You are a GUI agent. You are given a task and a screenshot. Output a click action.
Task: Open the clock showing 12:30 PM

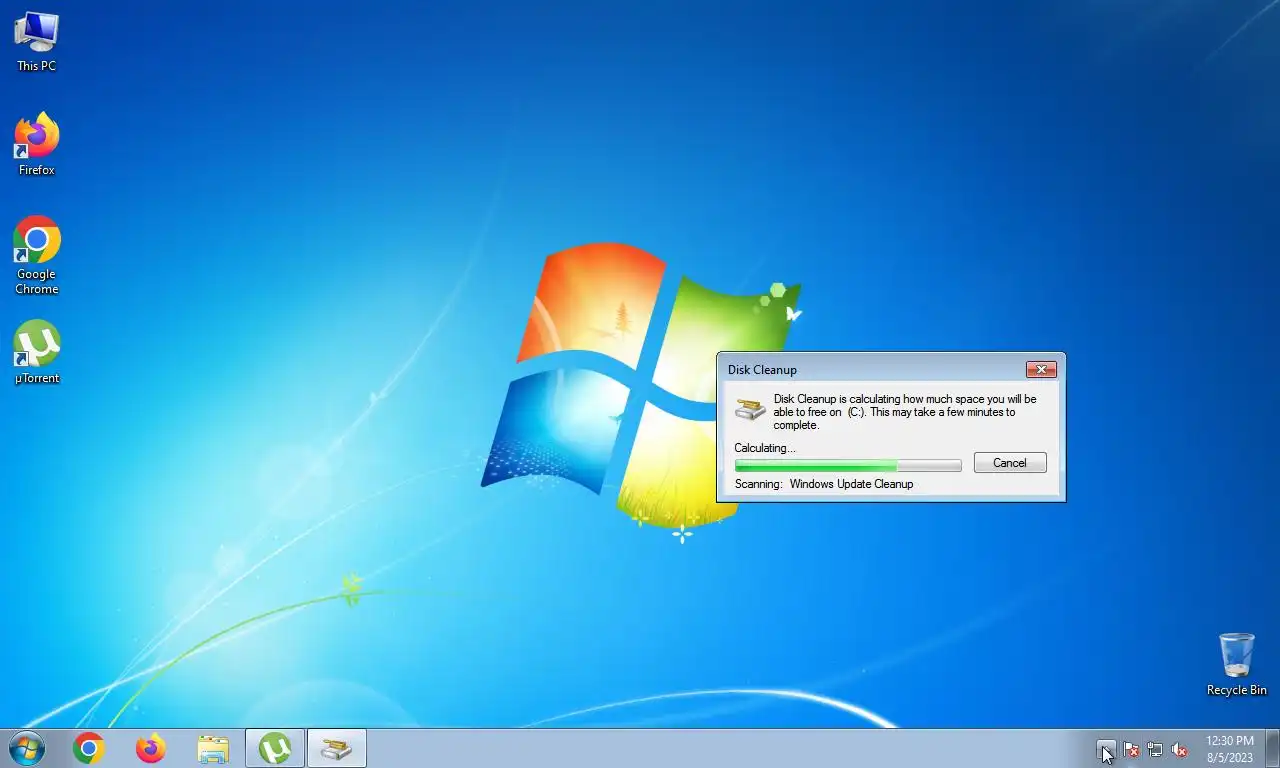(1230, 748)
